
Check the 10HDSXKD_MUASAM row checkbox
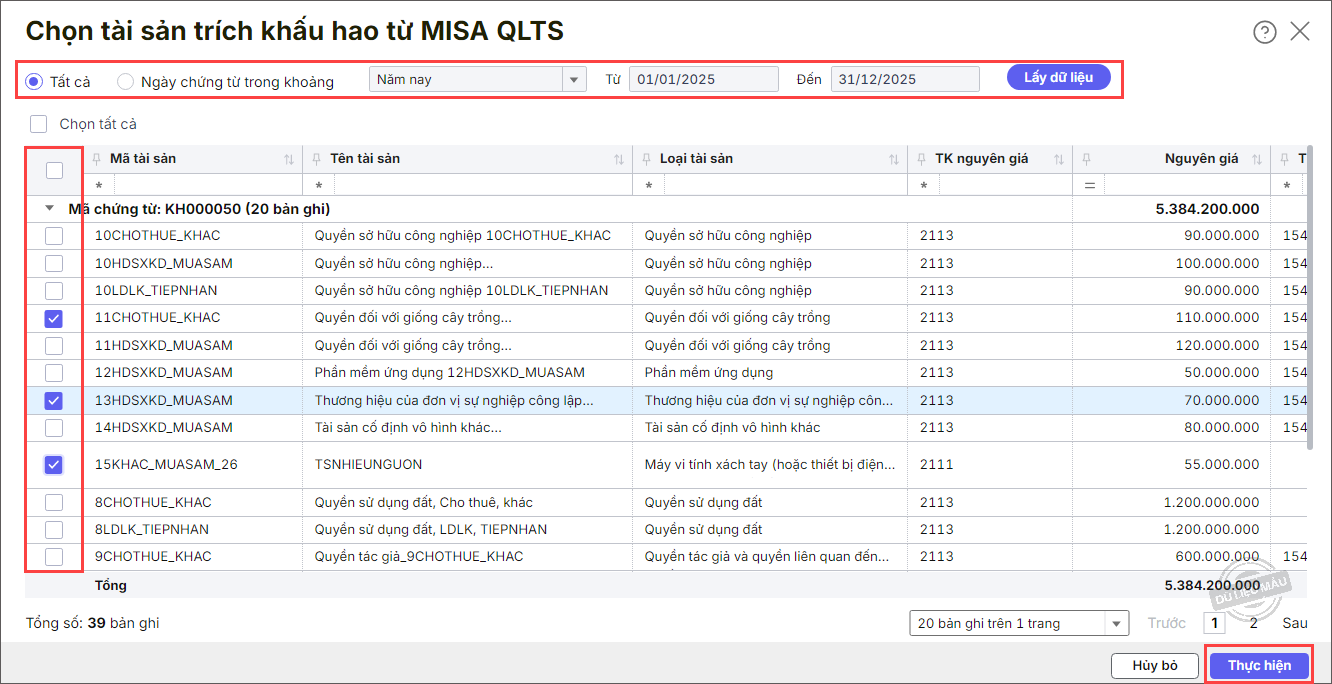click(x=54, y=263)
